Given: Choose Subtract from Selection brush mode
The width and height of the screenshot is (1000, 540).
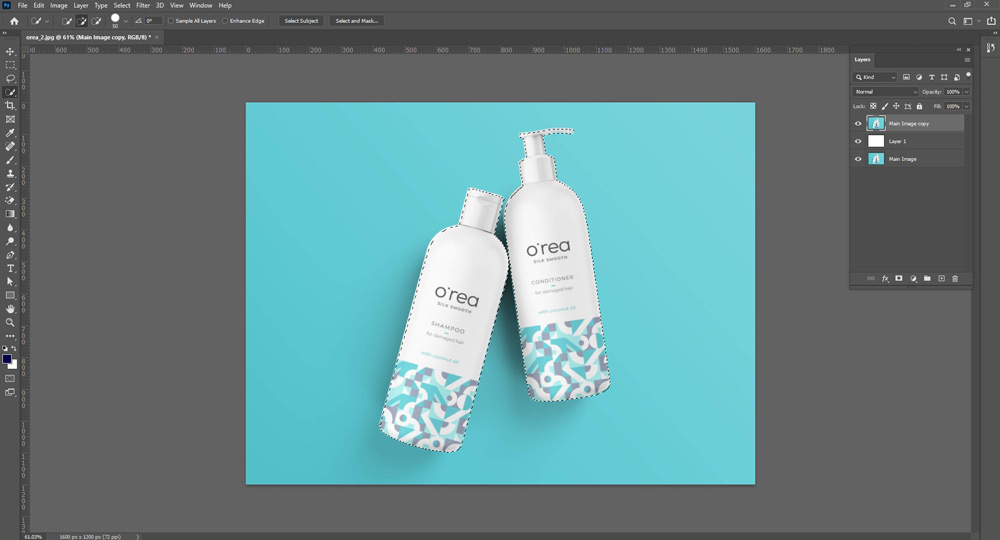Looking at the screenshot, I should (x=96, y=21).
